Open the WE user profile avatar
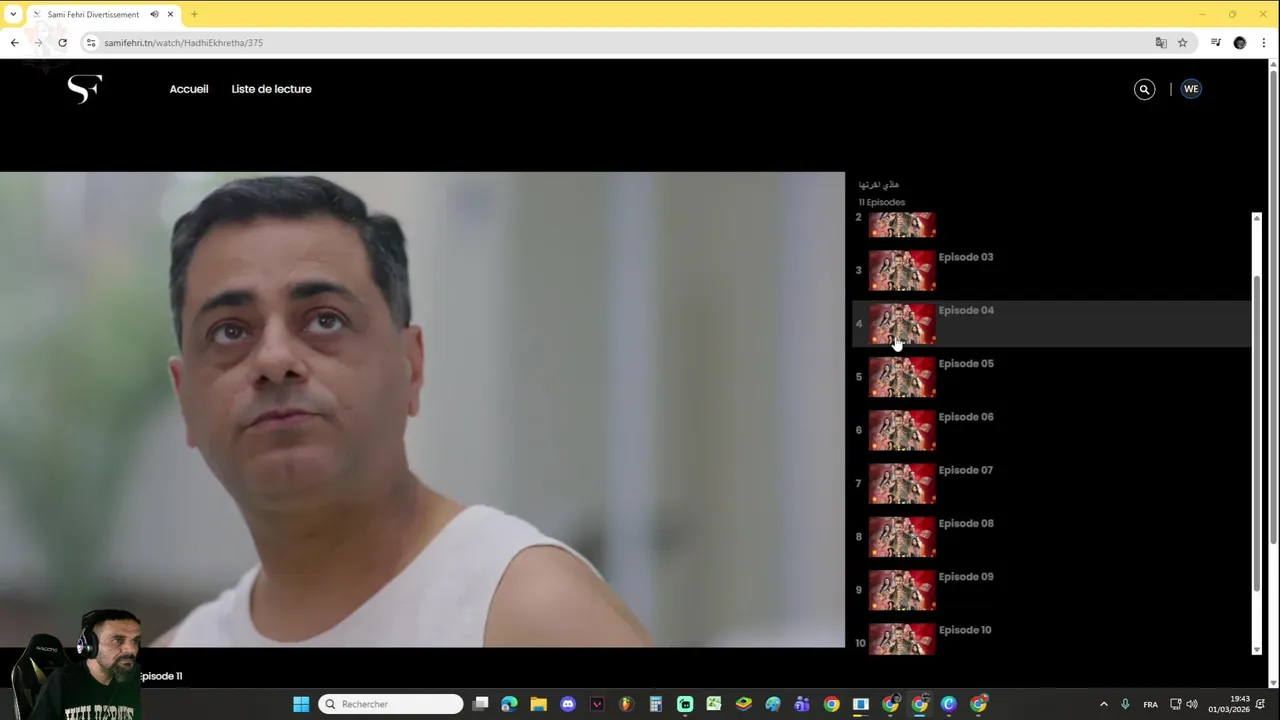 (x=1191, y=89)
